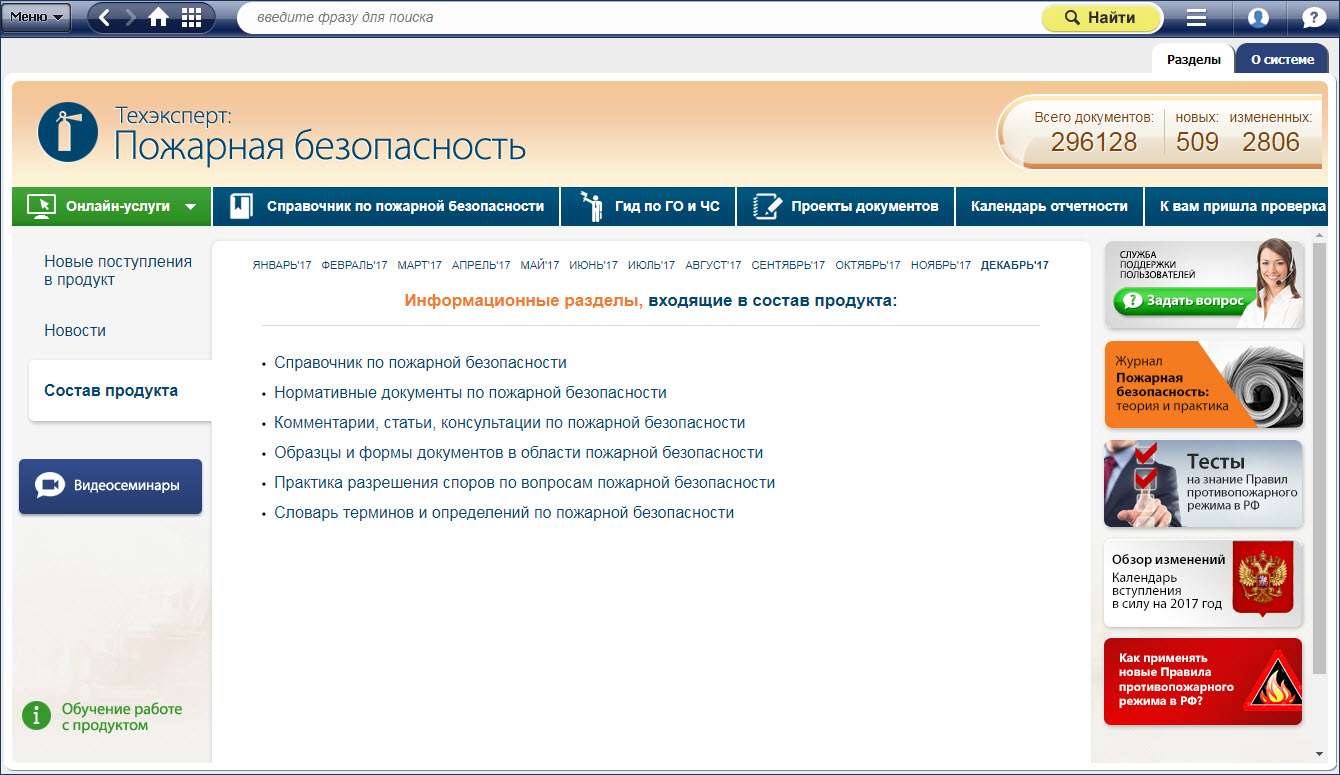Image resolution: width=1340 pixels, height=775 pixels.
Task: Go back with the left arrow icon
Action: pos(104,17)
